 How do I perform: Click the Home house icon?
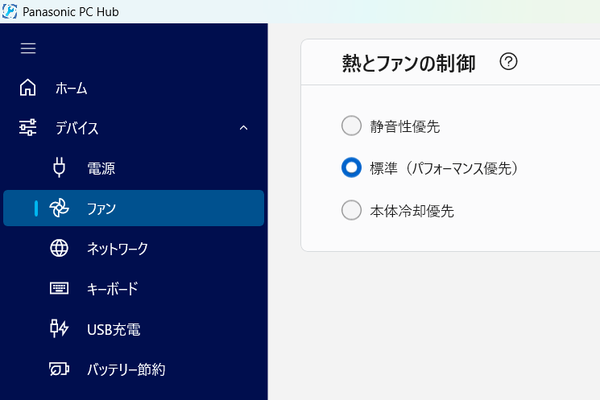point(28,88)
